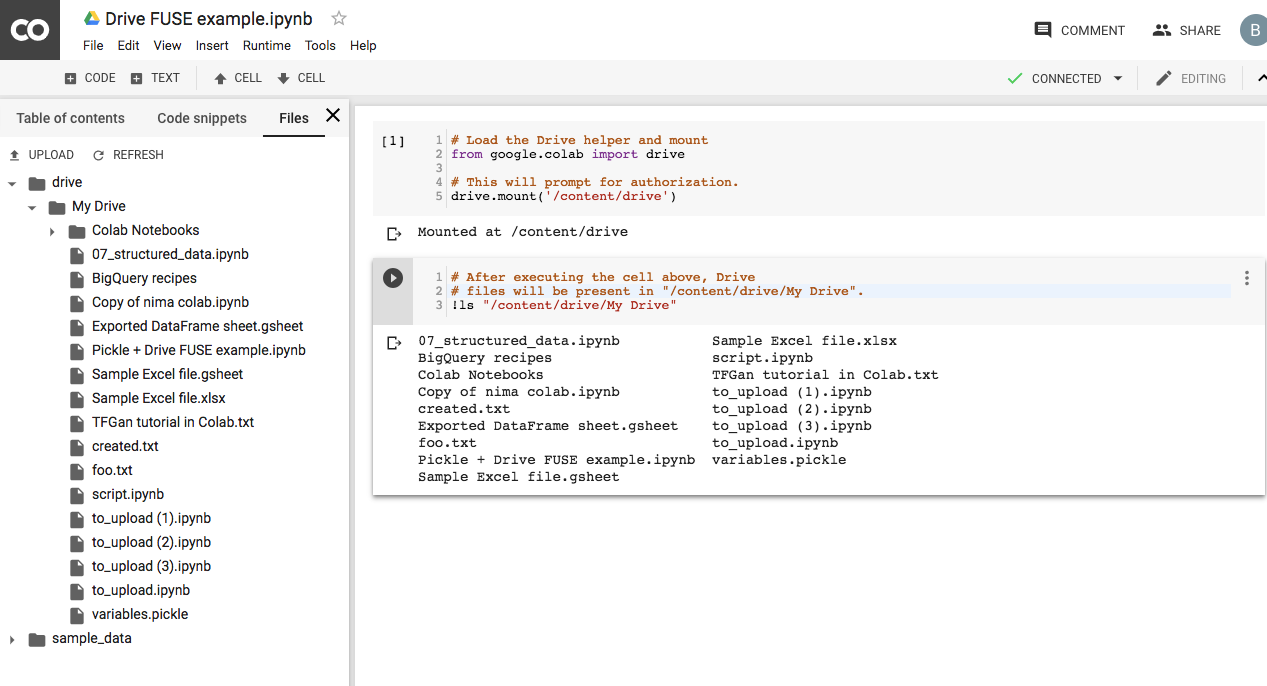Click the My Drive folder icon

[x=57, y=207]
